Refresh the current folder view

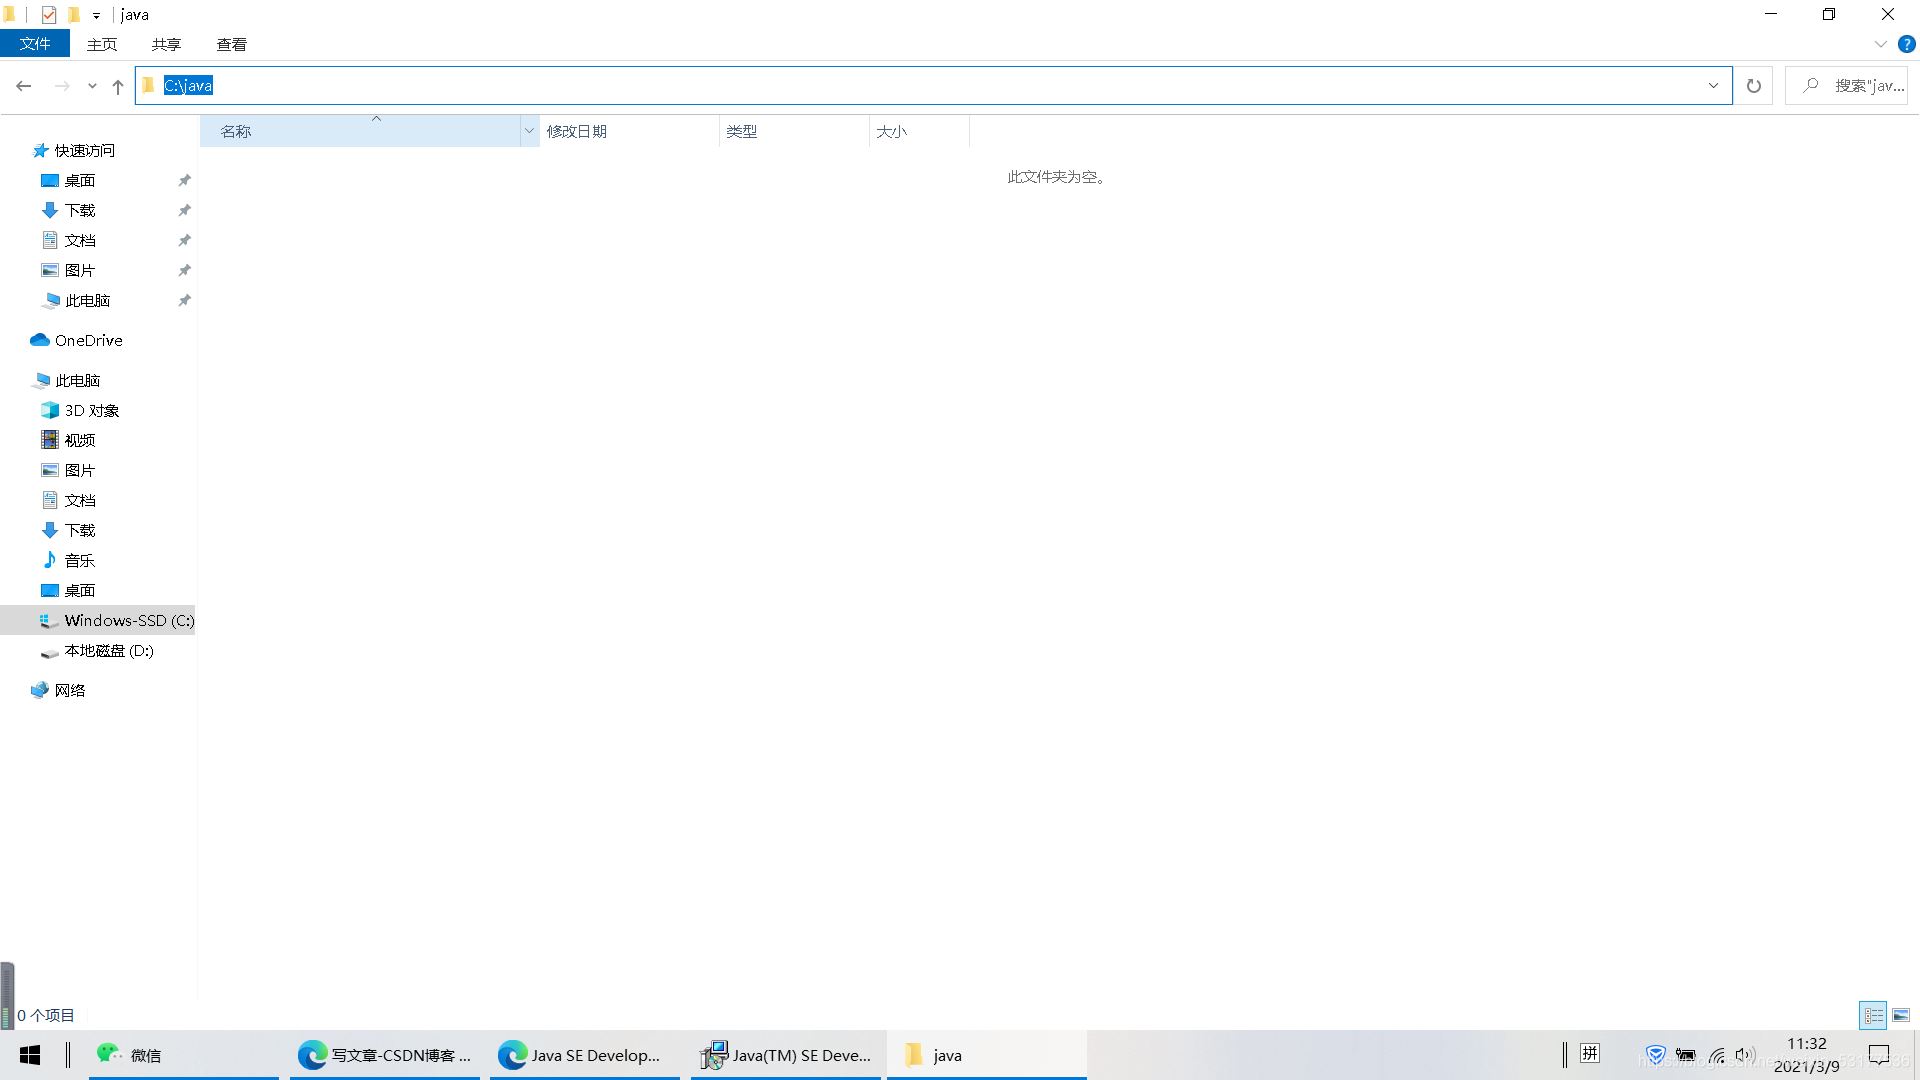point(1753,86)
